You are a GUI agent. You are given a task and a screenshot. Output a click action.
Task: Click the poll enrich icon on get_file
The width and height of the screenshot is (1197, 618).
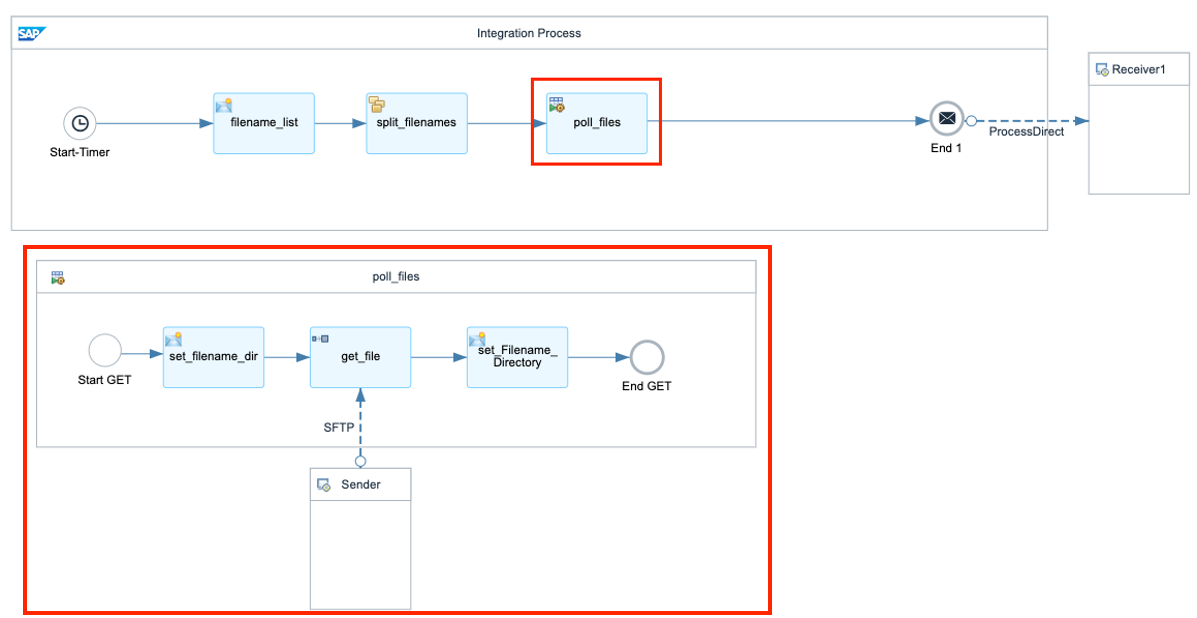tap(320, 338)
